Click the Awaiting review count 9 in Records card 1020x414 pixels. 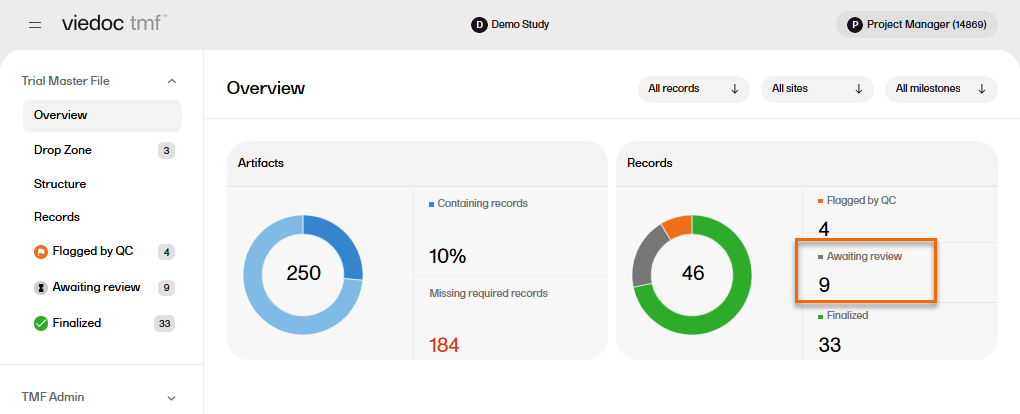pos(824,285)
